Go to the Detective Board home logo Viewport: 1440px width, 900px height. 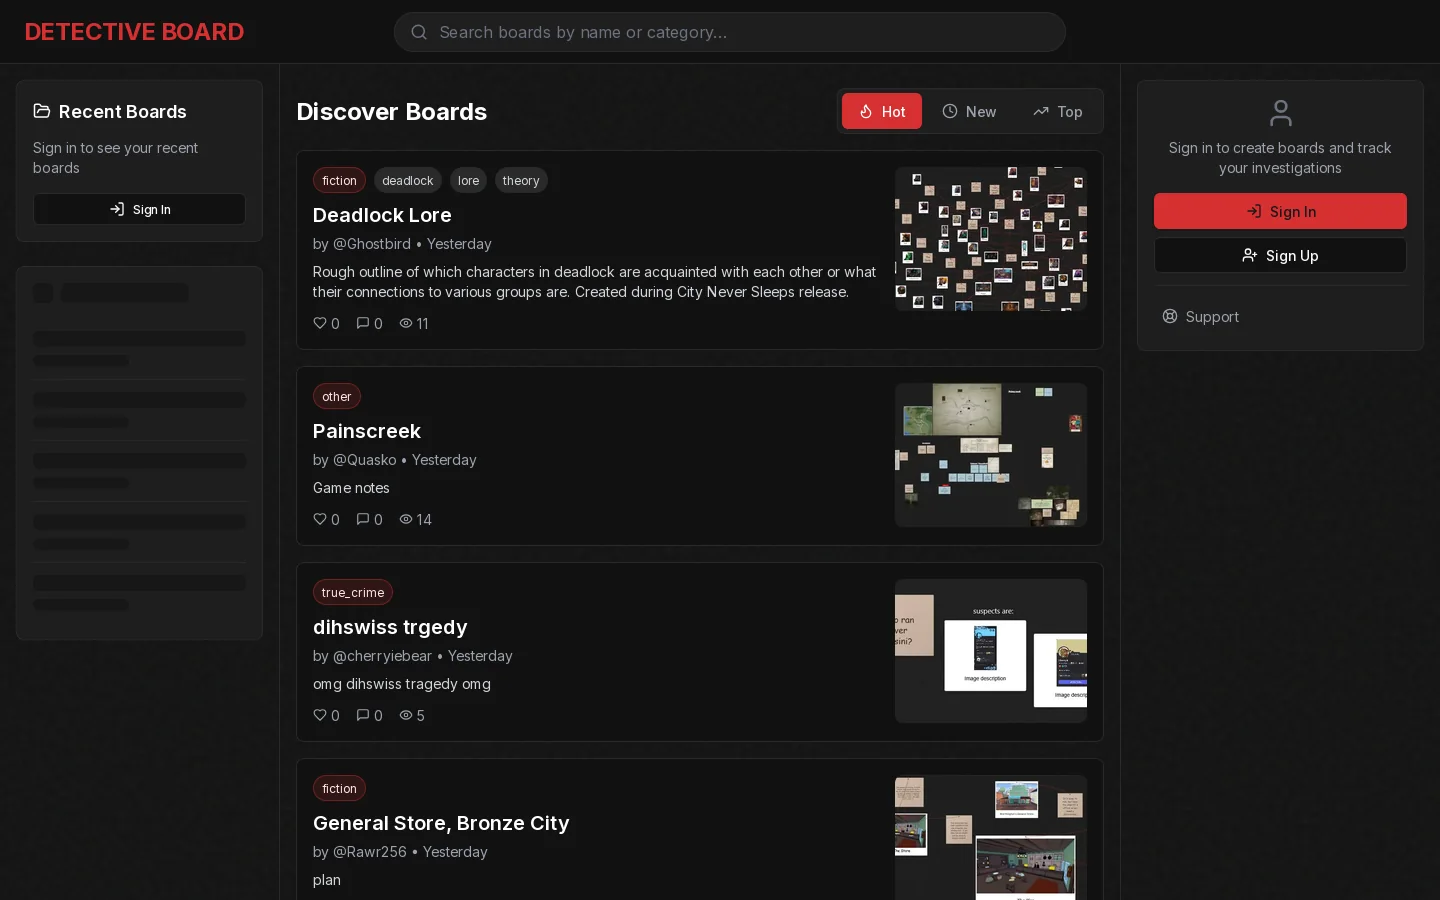click(134, 32)
